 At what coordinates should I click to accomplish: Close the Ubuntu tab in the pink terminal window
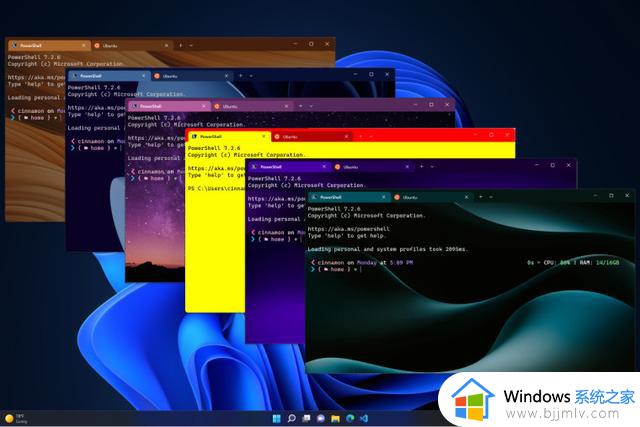click(x=287, y=106)
